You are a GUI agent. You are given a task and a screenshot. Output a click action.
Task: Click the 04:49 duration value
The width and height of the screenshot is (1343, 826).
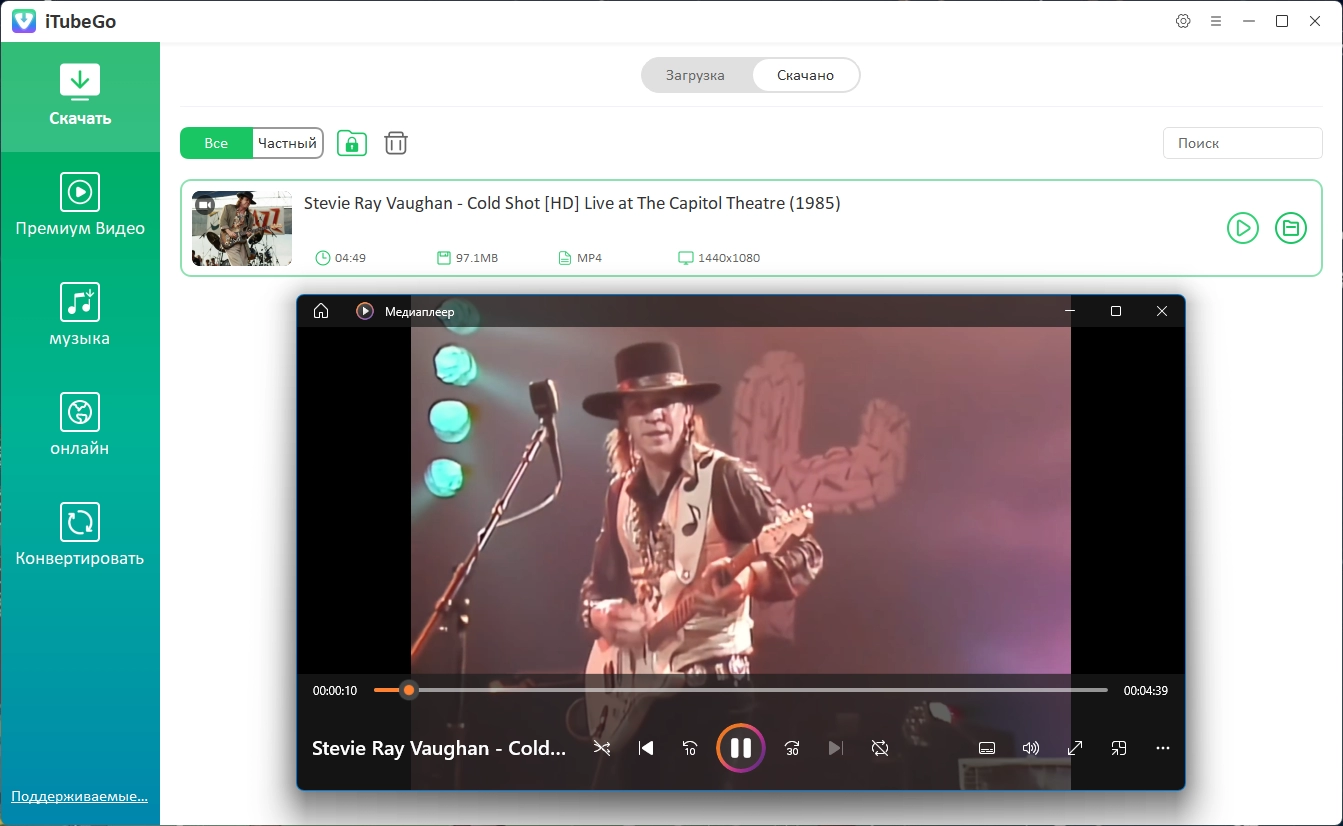[x=350, y=258]
